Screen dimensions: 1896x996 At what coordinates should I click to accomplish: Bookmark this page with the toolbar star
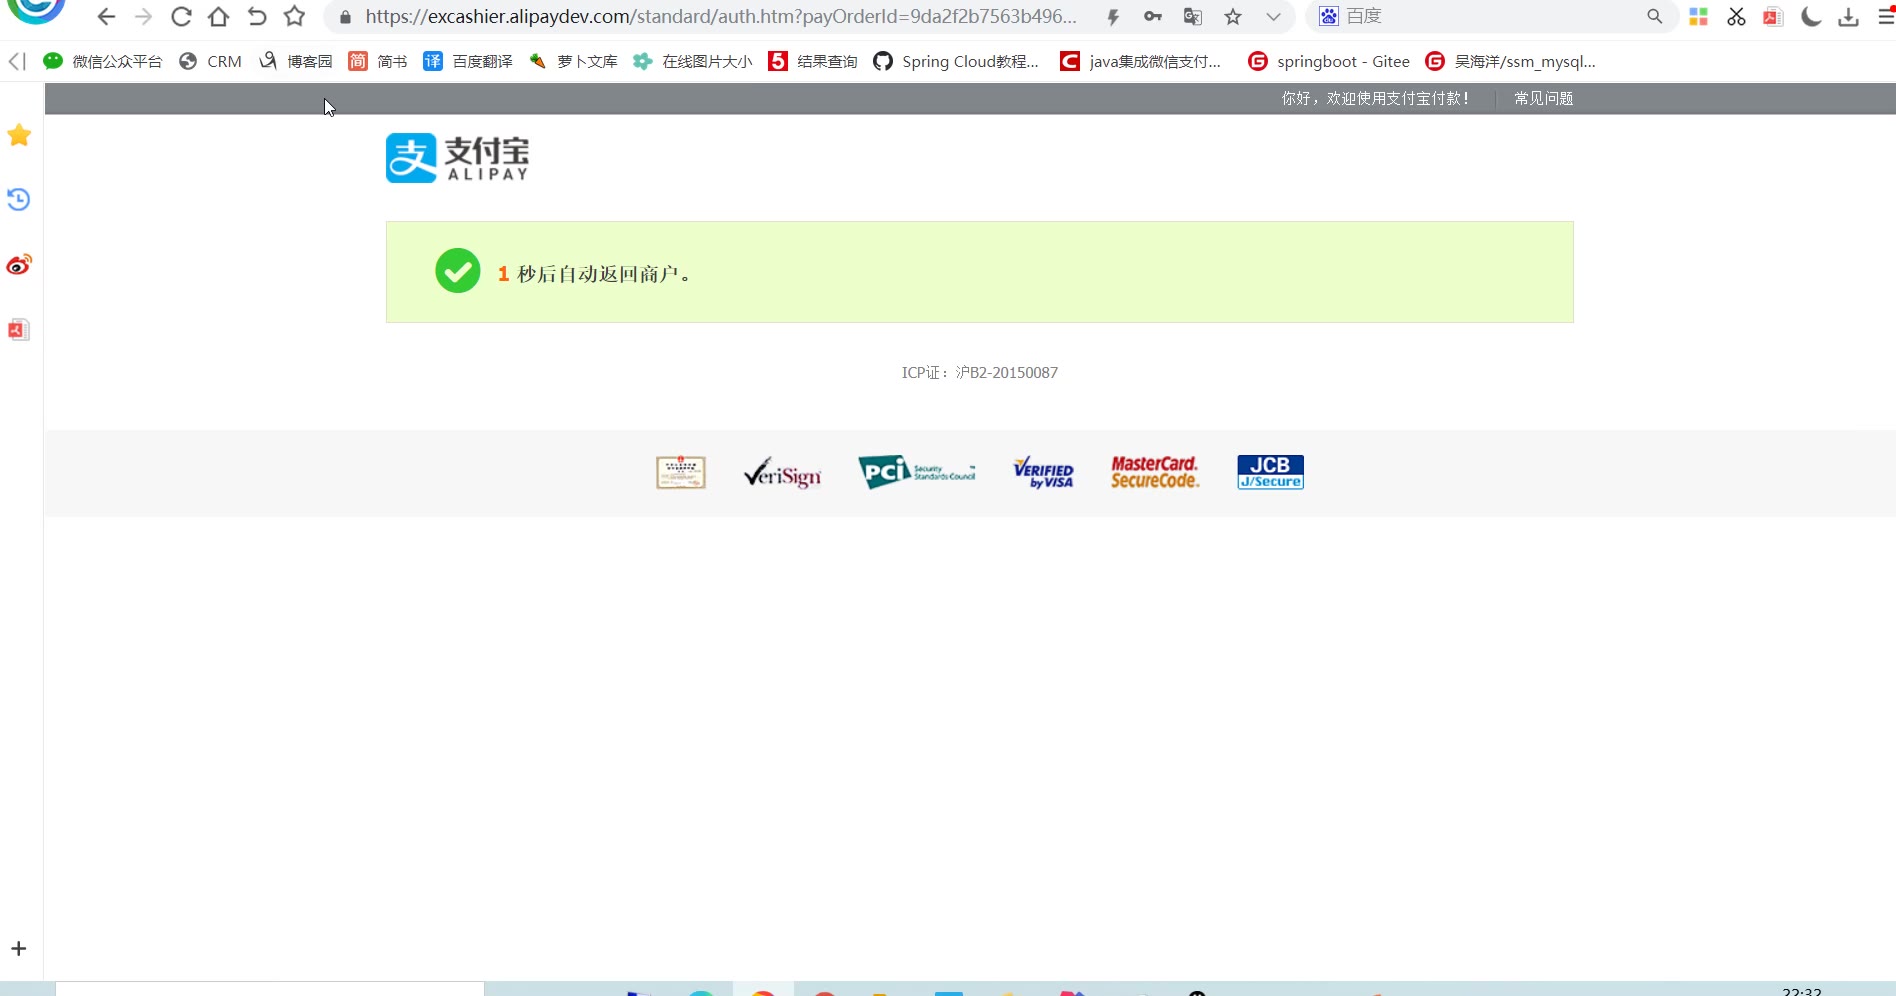click(x=295, y=17)
